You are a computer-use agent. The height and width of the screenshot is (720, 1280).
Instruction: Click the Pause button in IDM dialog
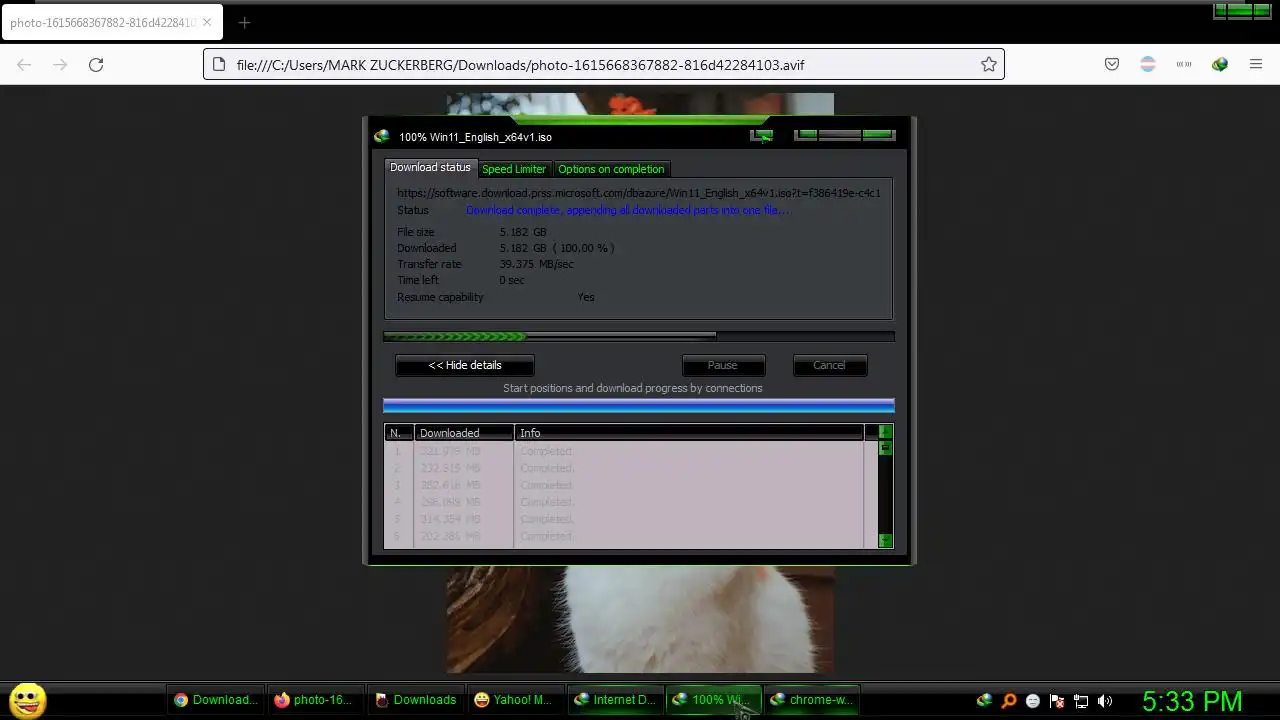point(723,365)
